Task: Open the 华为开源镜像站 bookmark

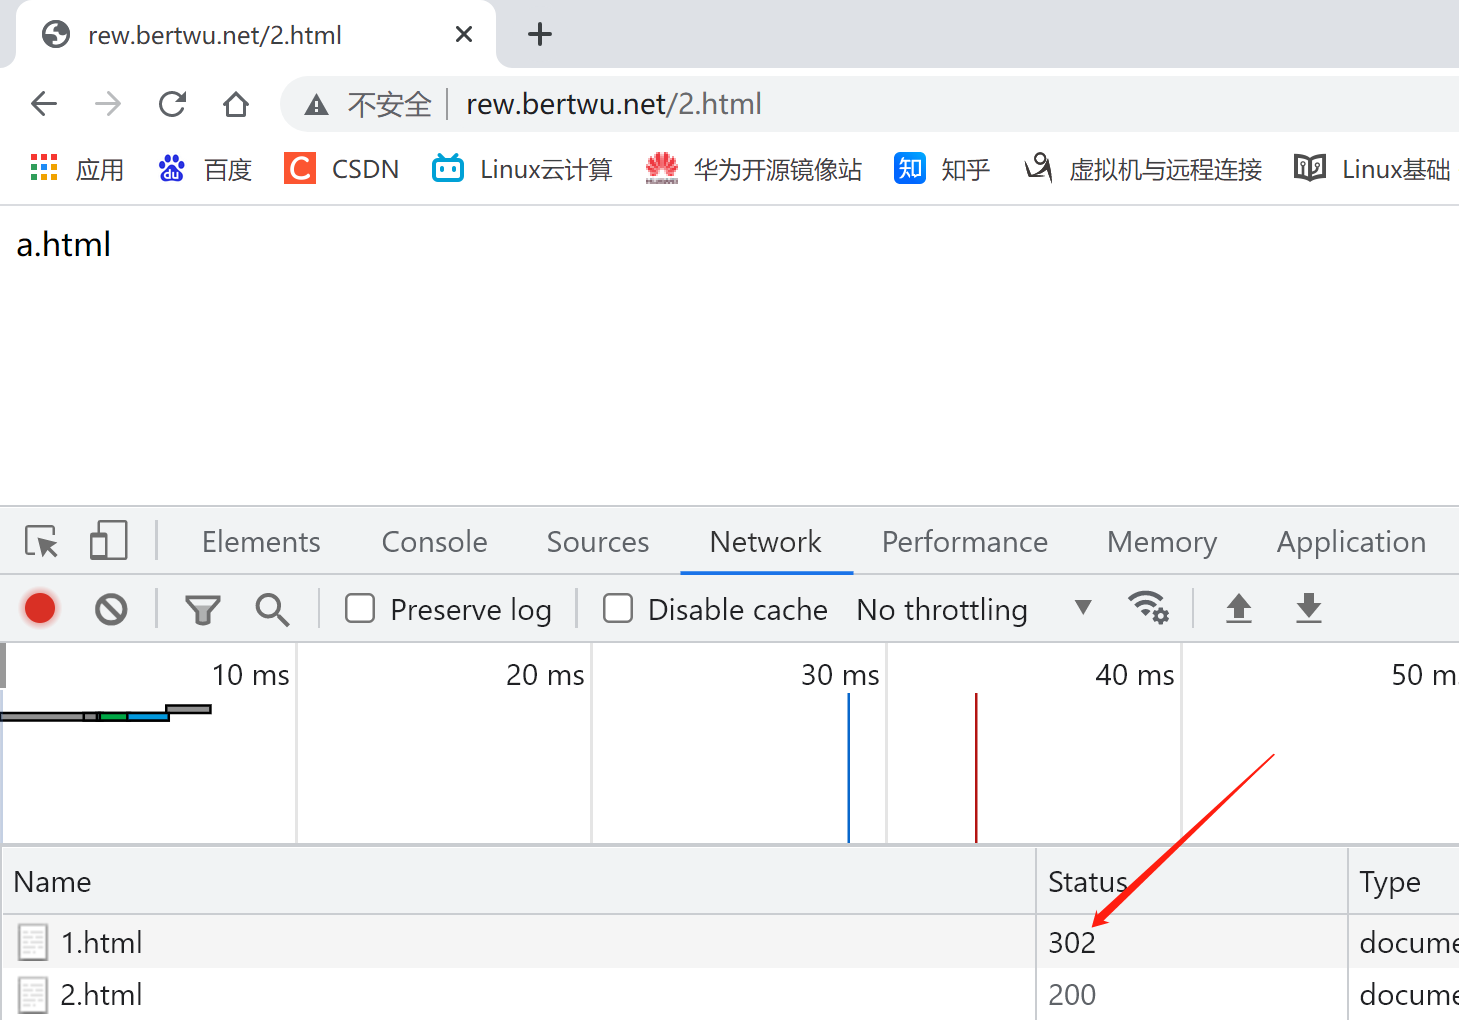Action: click(x=753, y=169)
